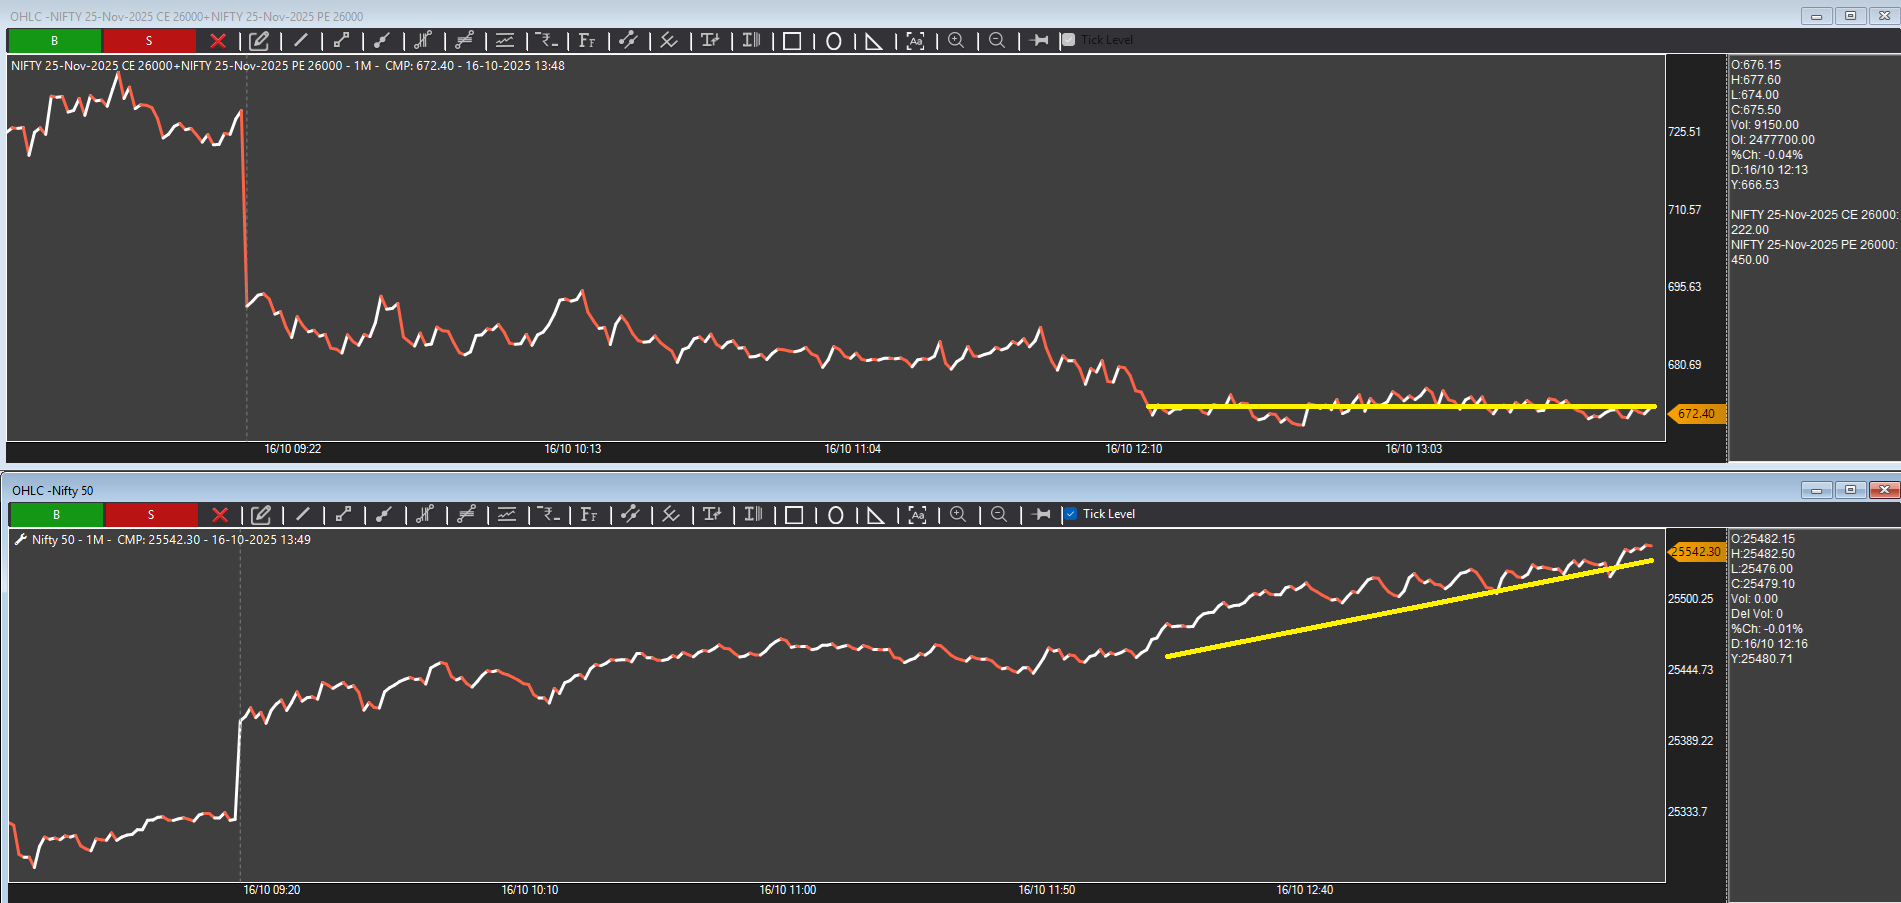Disable Tick Level checkbox in Nifty 50 chart
This screenshot has height=903, width=1901.
point(1071,514)
